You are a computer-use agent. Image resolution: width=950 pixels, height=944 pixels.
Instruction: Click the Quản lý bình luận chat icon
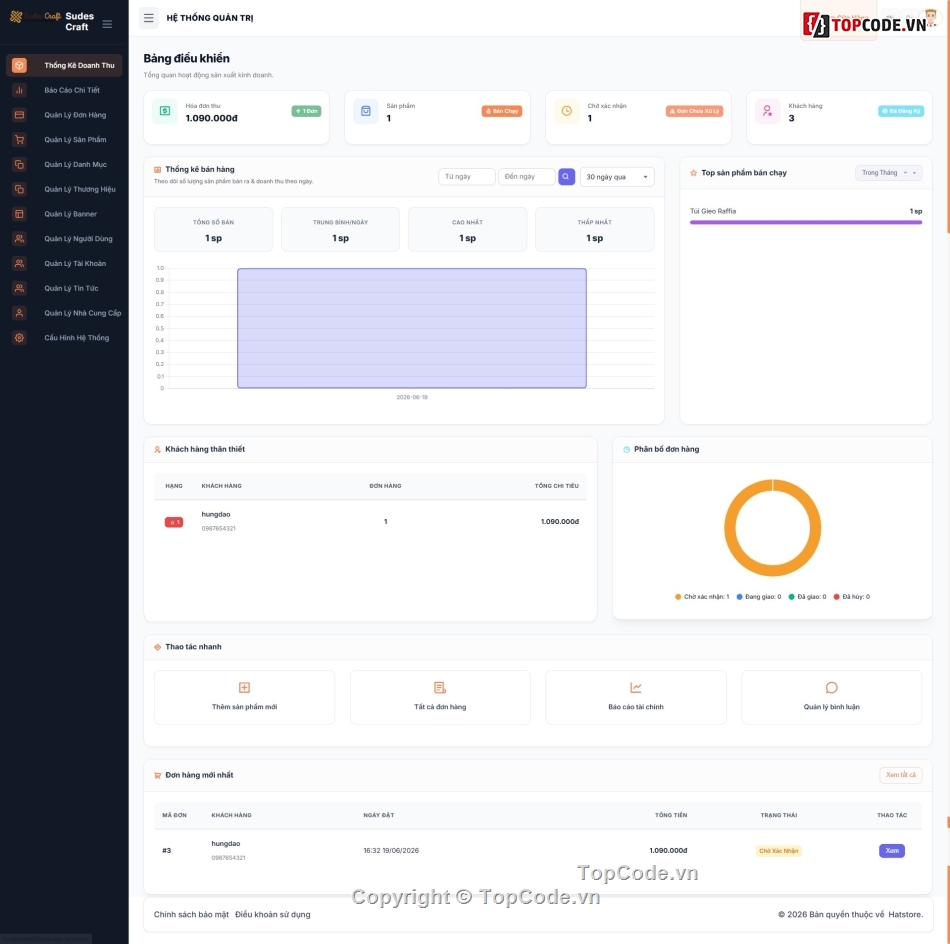click(x=831, y=688)
